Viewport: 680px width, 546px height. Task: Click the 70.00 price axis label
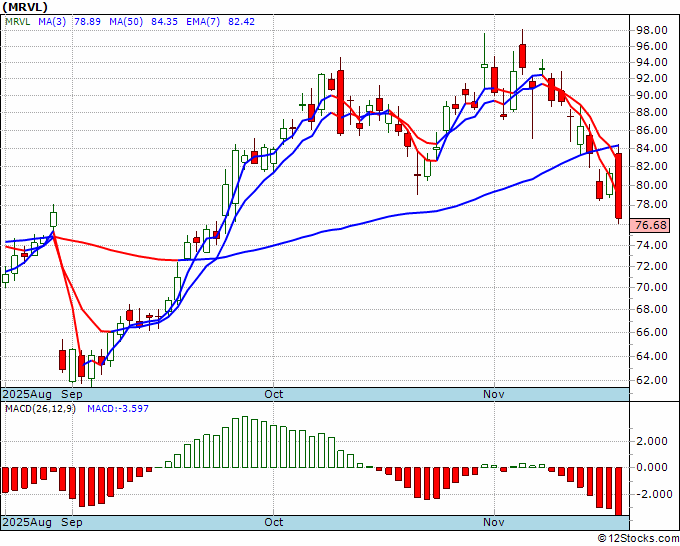(651, 287)
